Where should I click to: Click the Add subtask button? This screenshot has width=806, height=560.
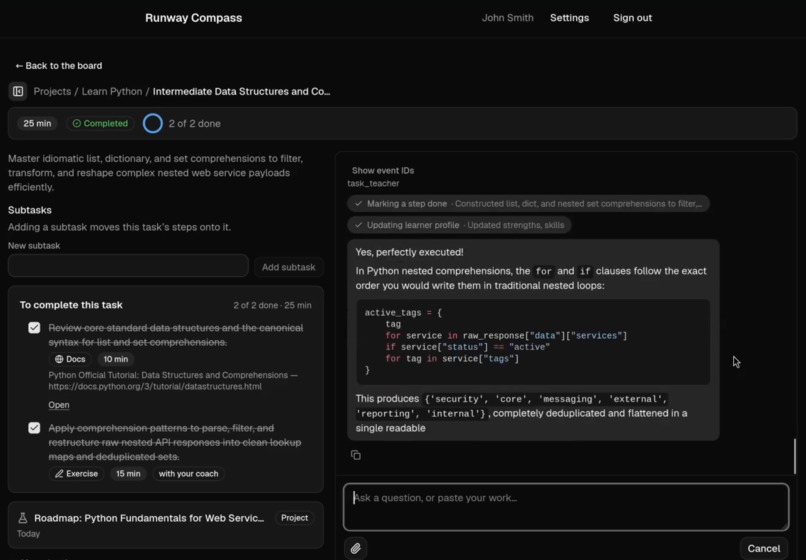[x=288, y=267]
